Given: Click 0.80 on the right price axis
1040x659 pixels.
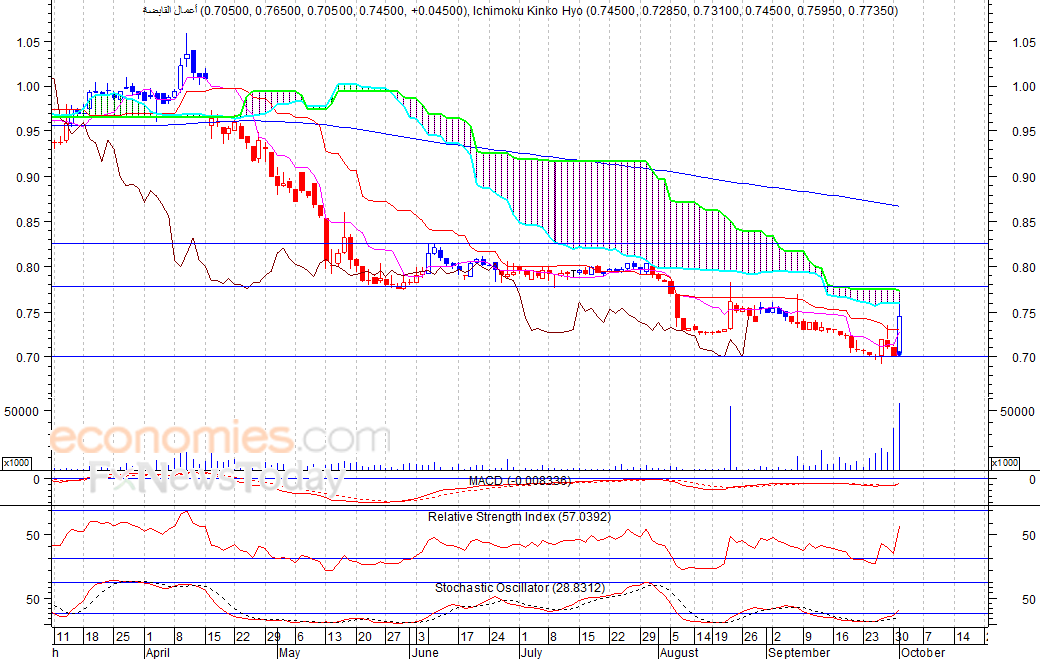Looking at the screenshot, I should (x=1023, y=267).
